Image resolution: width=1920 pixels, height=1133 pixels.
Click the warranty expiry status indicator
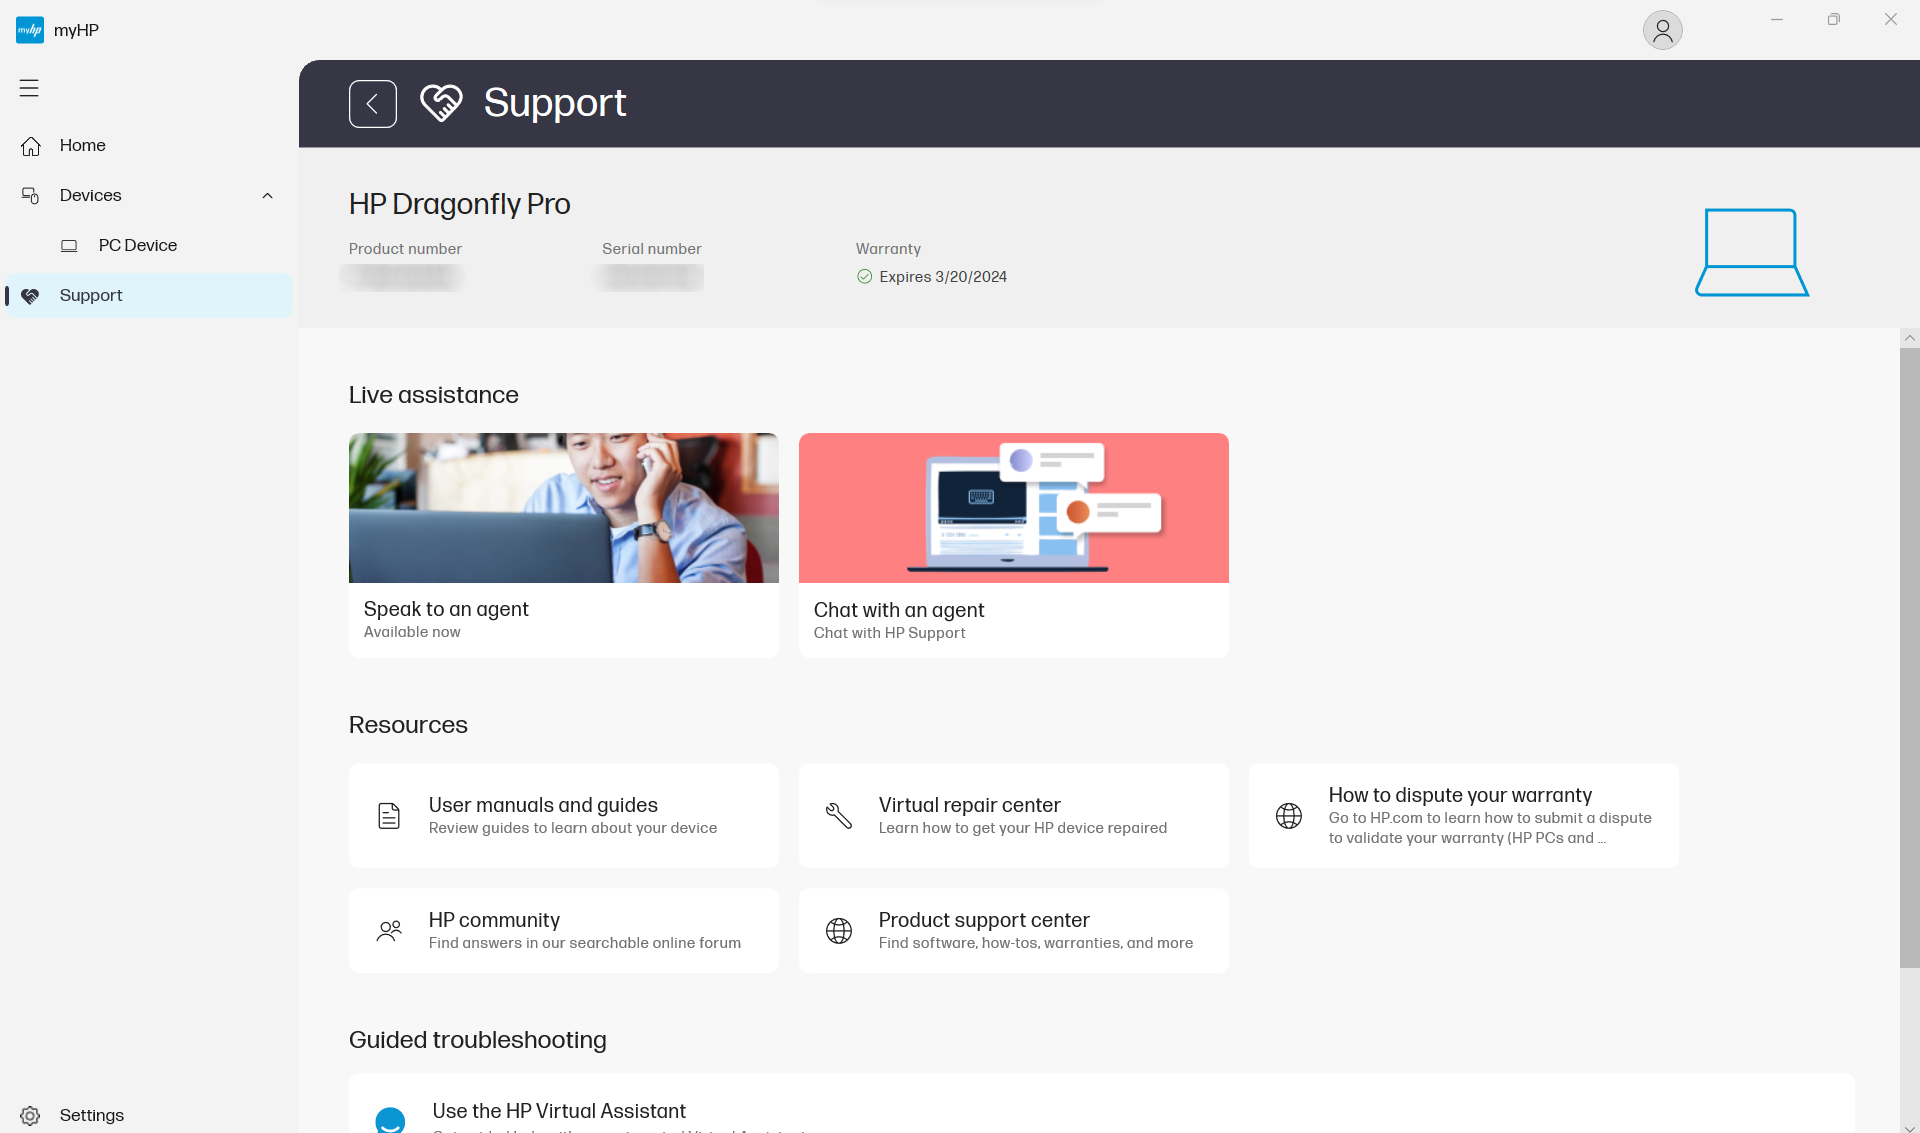[862, 277]
